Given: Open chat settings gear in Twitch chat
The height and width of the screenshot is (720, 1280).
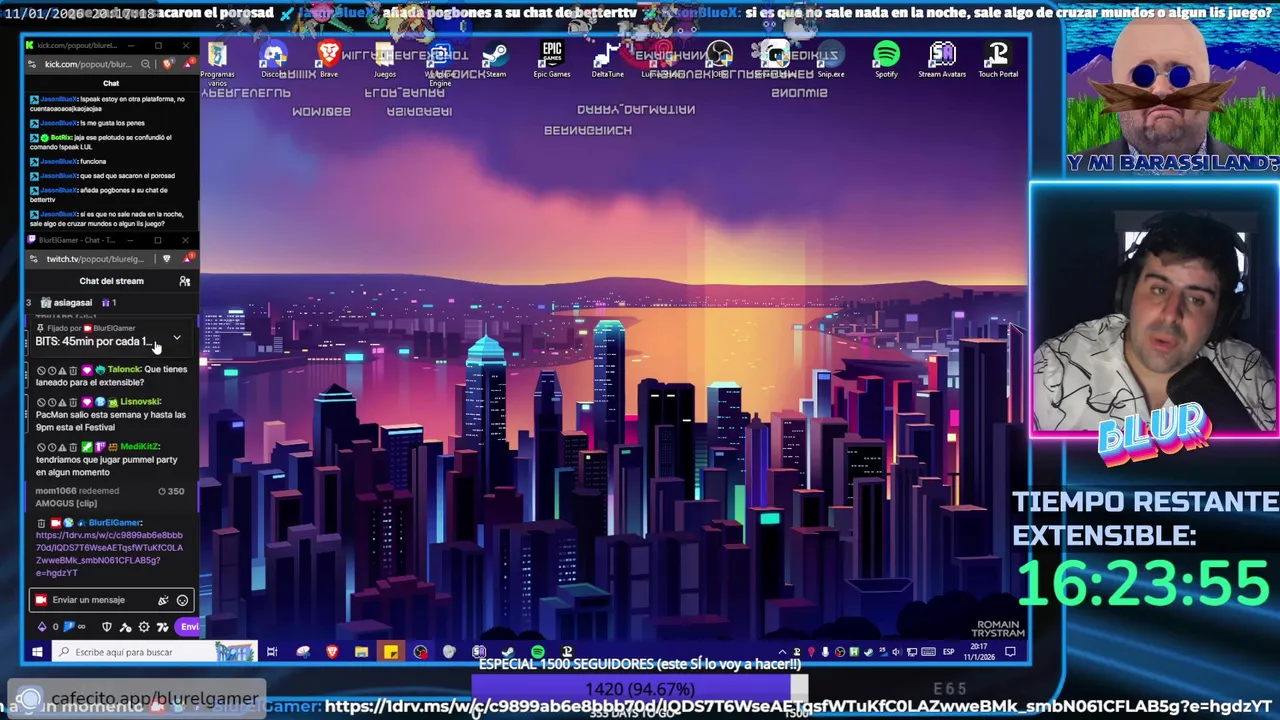Looking at the screenshot, I should [144, 627].
